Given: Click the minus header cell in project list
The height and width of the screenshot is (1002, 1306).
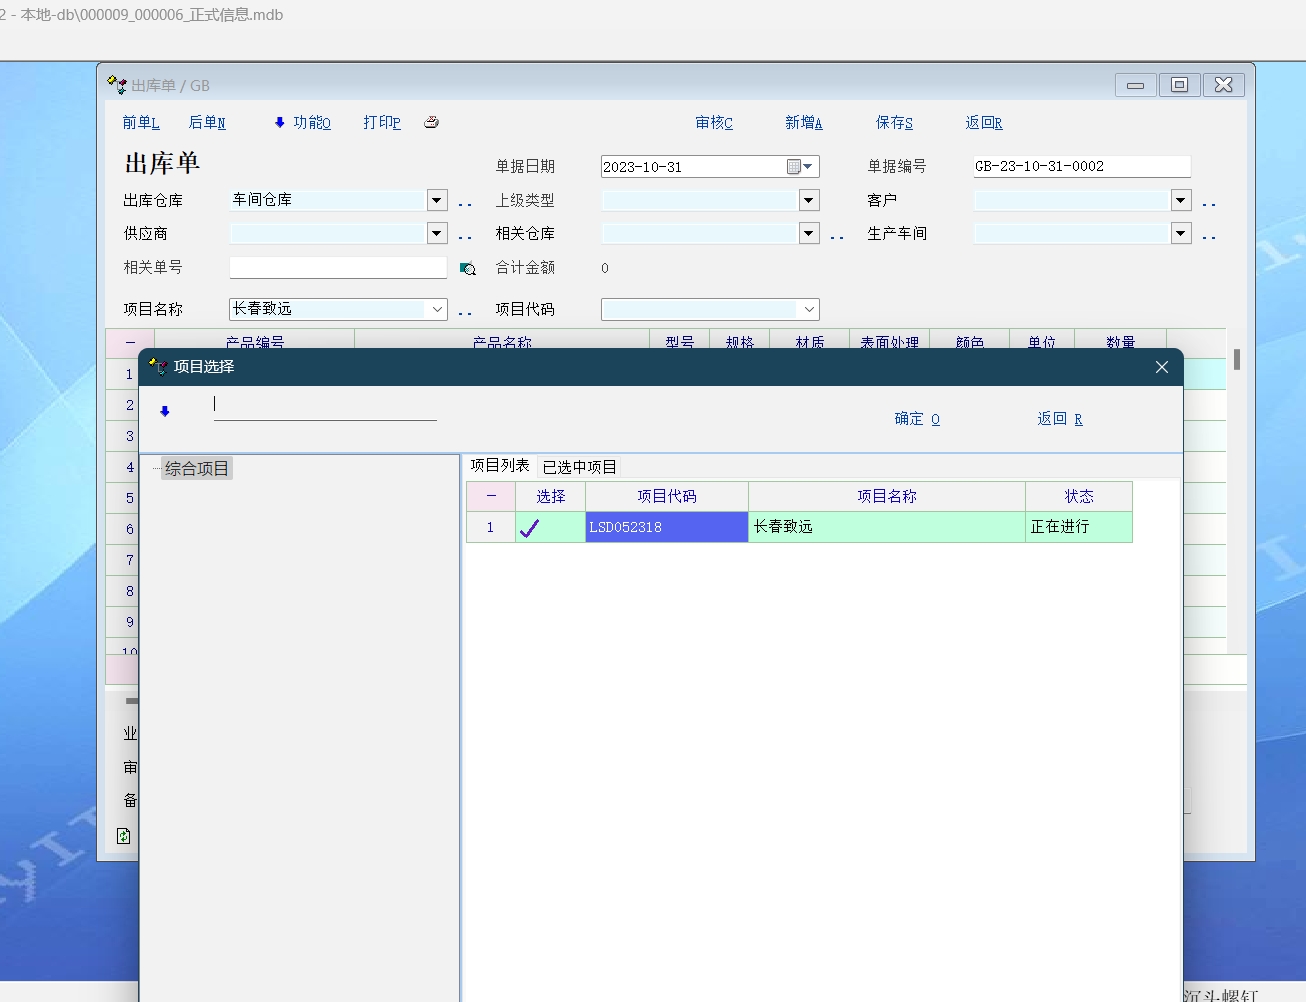Looking at the screenshot, I should tap(491, 496).
